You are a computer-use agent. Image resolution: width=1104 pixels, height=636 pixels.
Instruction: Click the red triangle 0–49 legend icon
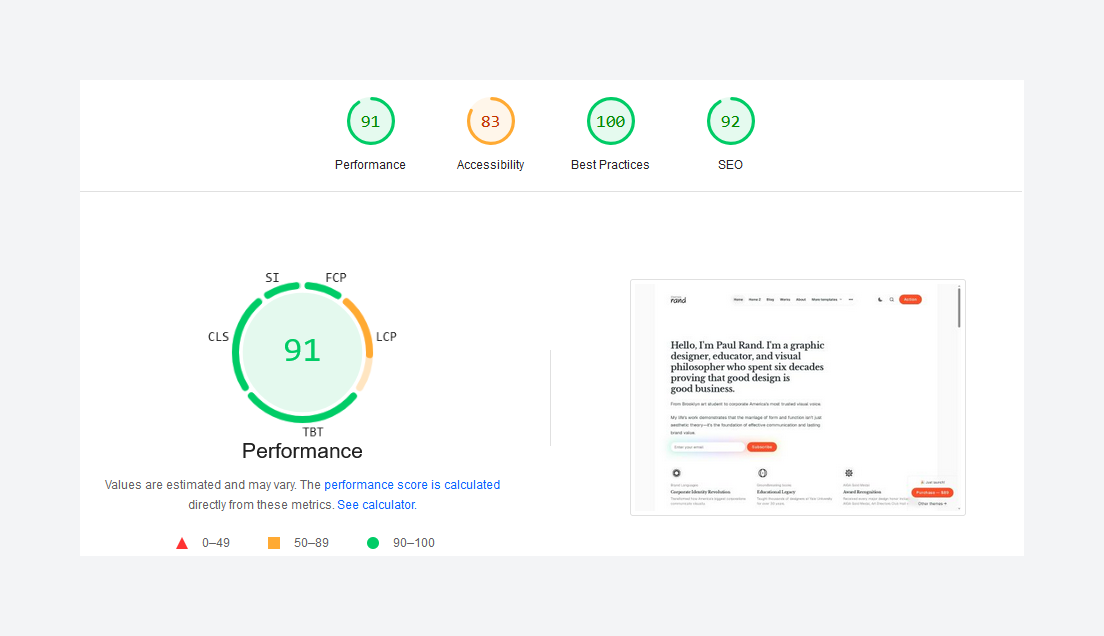(182, 543)
